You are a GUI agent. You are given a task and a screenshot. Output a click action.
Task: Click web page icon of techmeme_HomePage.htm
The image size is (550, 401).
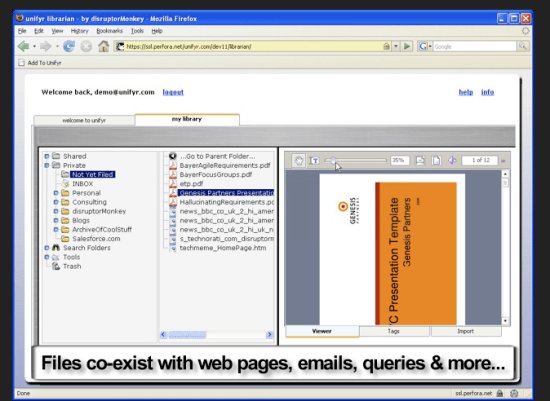pyautogui.click(x=173, y=248)
